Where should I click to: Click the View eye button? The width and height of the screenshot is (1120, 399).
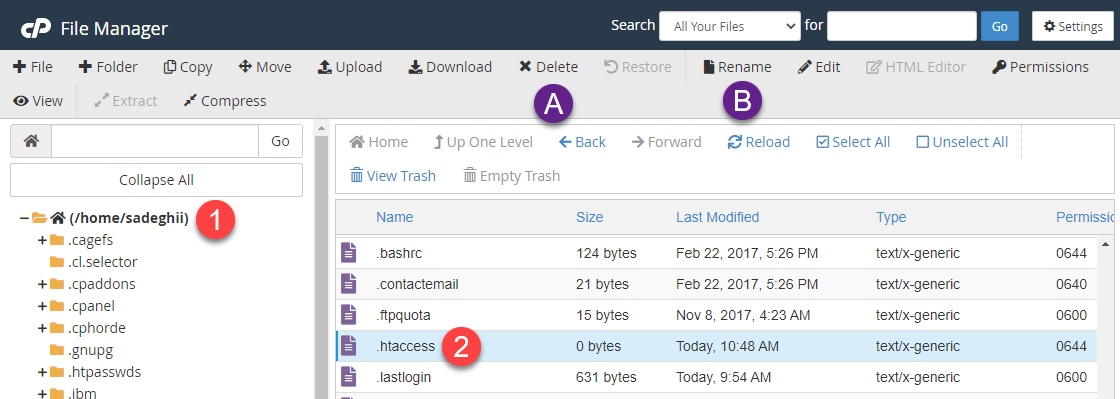click(x=38, y=101)
